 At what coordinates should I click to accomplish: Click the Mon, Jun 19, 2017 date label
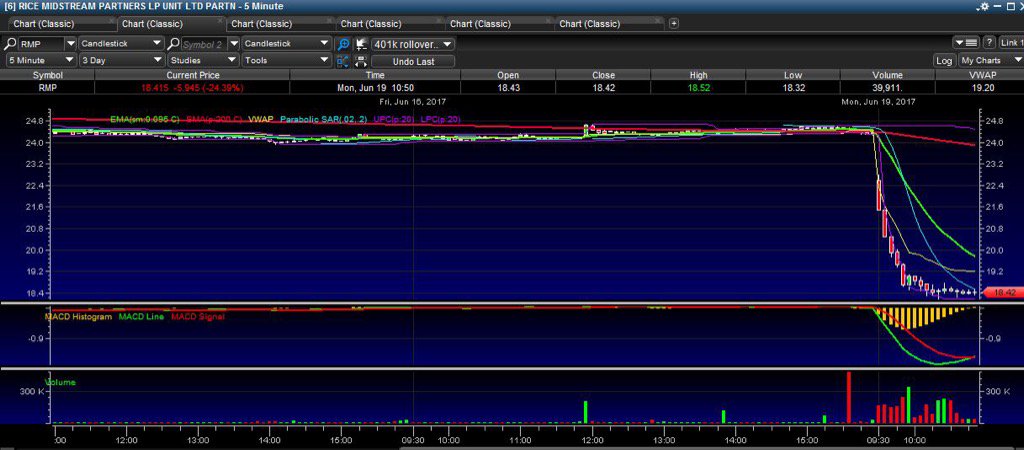click(x=878, y=102)
